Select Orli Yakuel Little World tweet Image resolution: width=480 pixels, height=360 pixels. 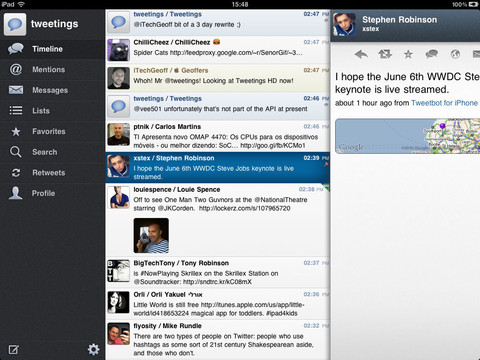click(218, 304)
